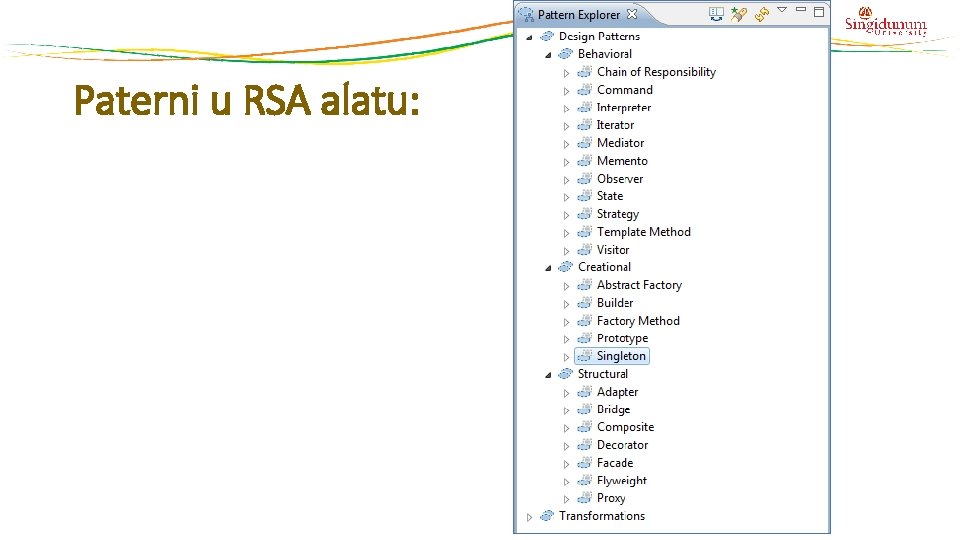The width and height of the screenshot is (960, 540).
Task: Click the Transformations folder icon
Action: click(547, 516)
